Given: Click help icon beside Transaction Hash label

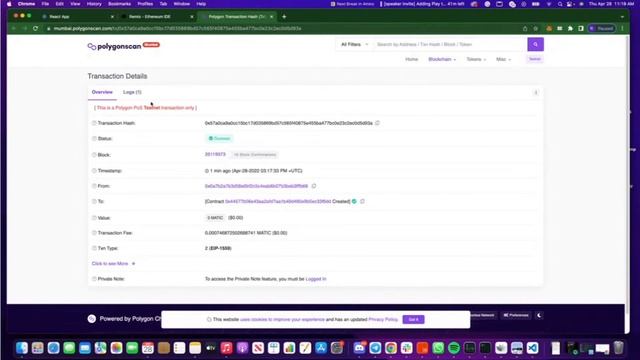Looking at the screenshot, I should pyautogui.click(x=94, y=123).
